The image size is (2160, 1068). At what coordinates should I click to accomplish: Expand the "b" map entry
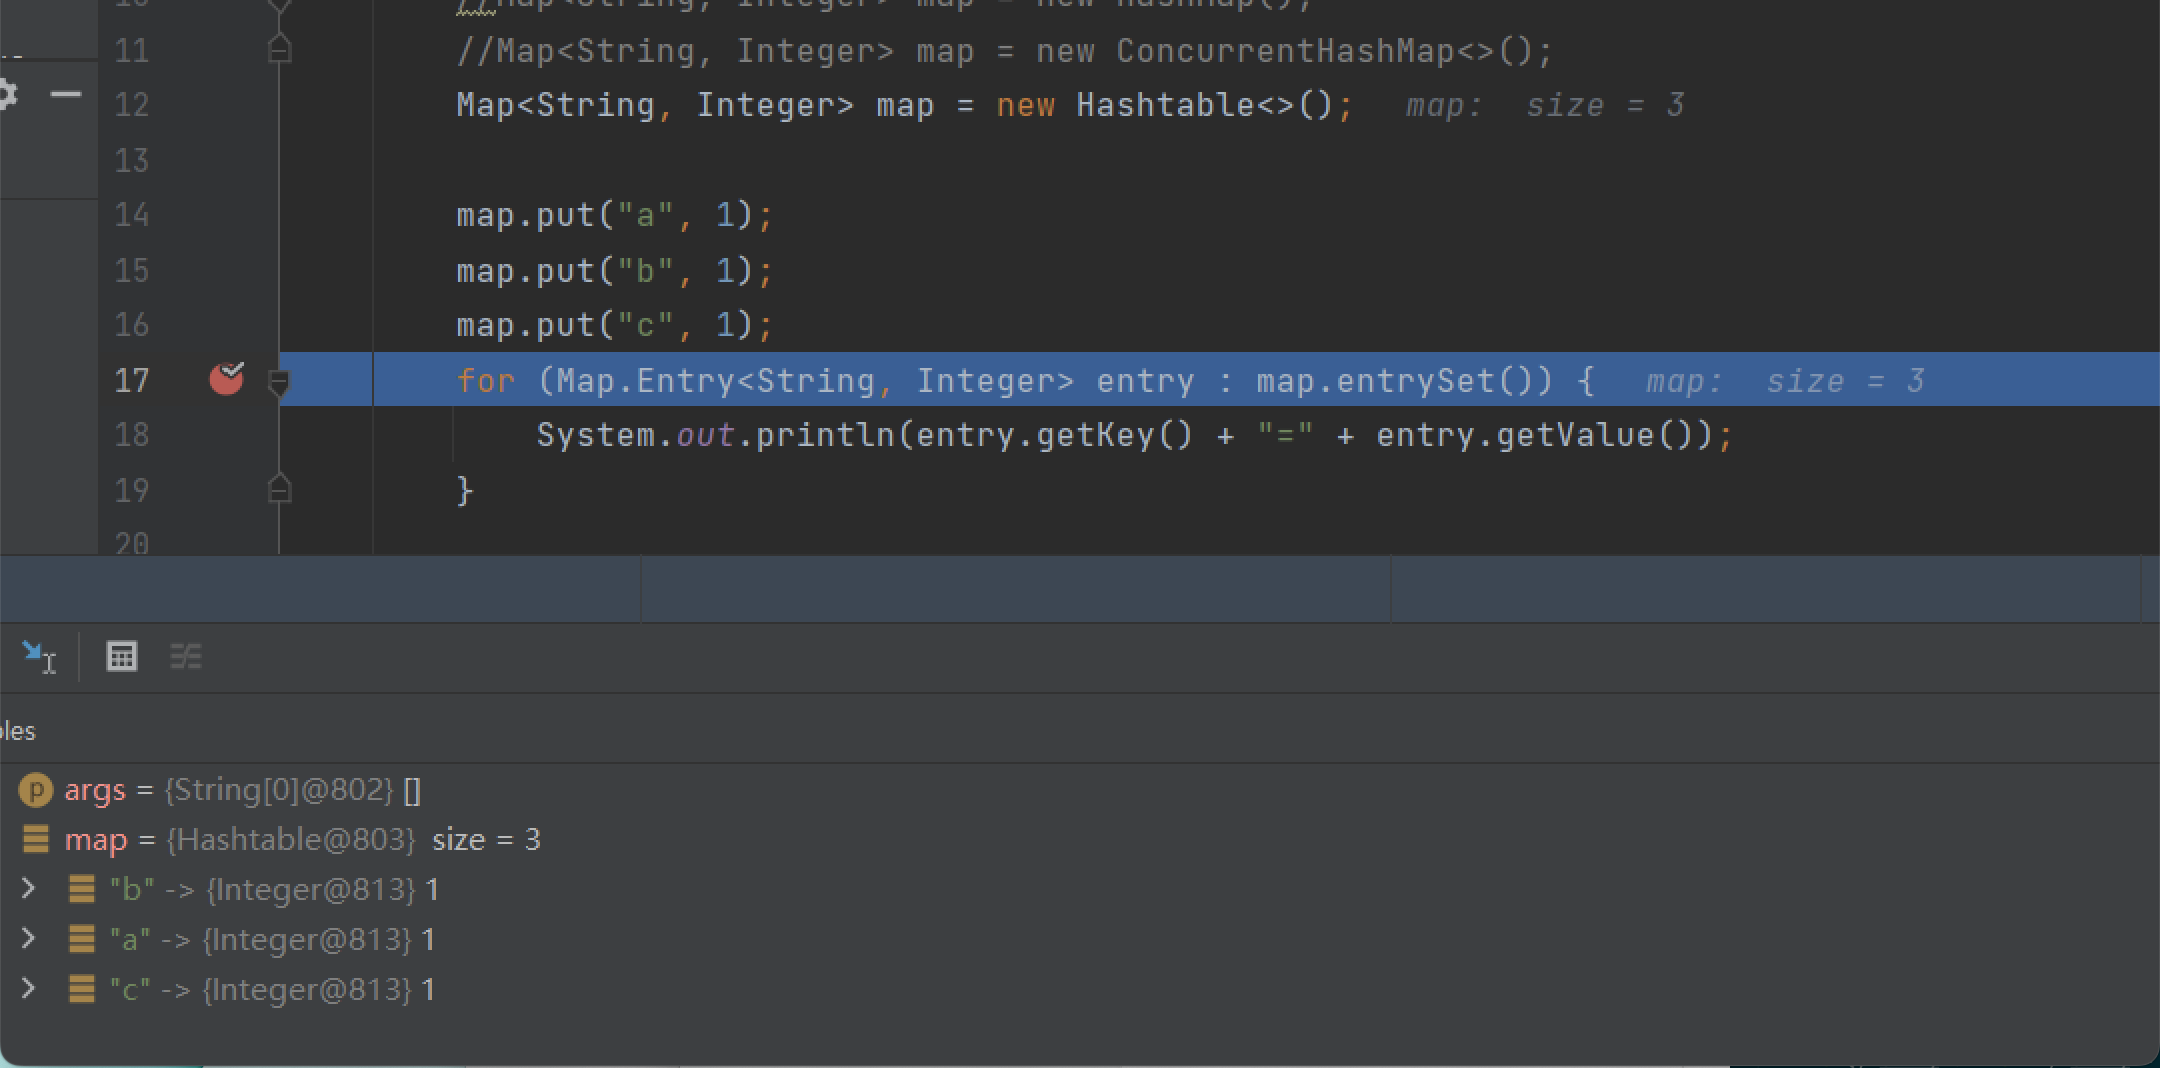coord(29,888)
